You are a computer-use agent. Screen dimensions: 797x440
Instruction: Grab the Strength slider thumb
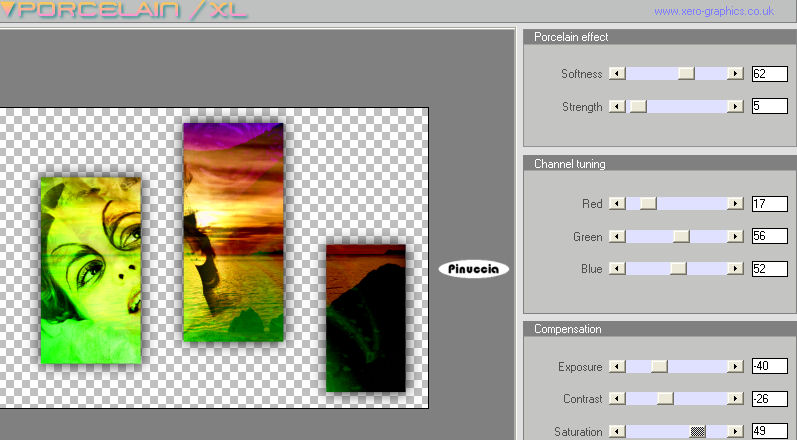(638, 106)
